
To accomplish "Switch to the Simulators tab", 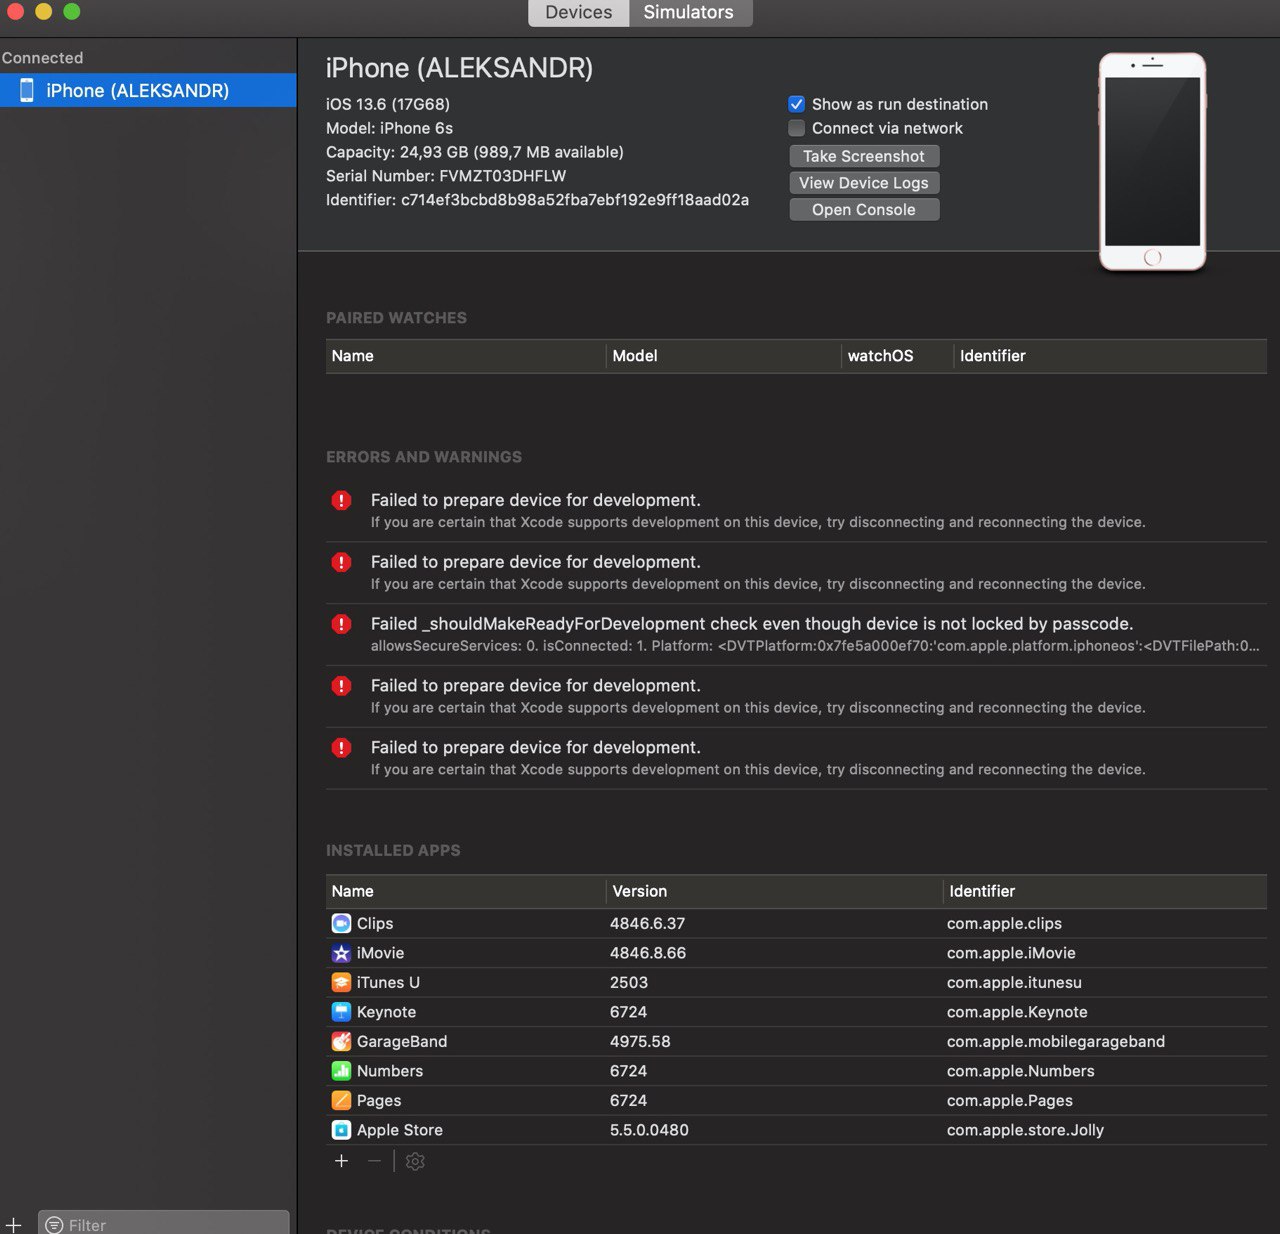I will pos(689,13).
